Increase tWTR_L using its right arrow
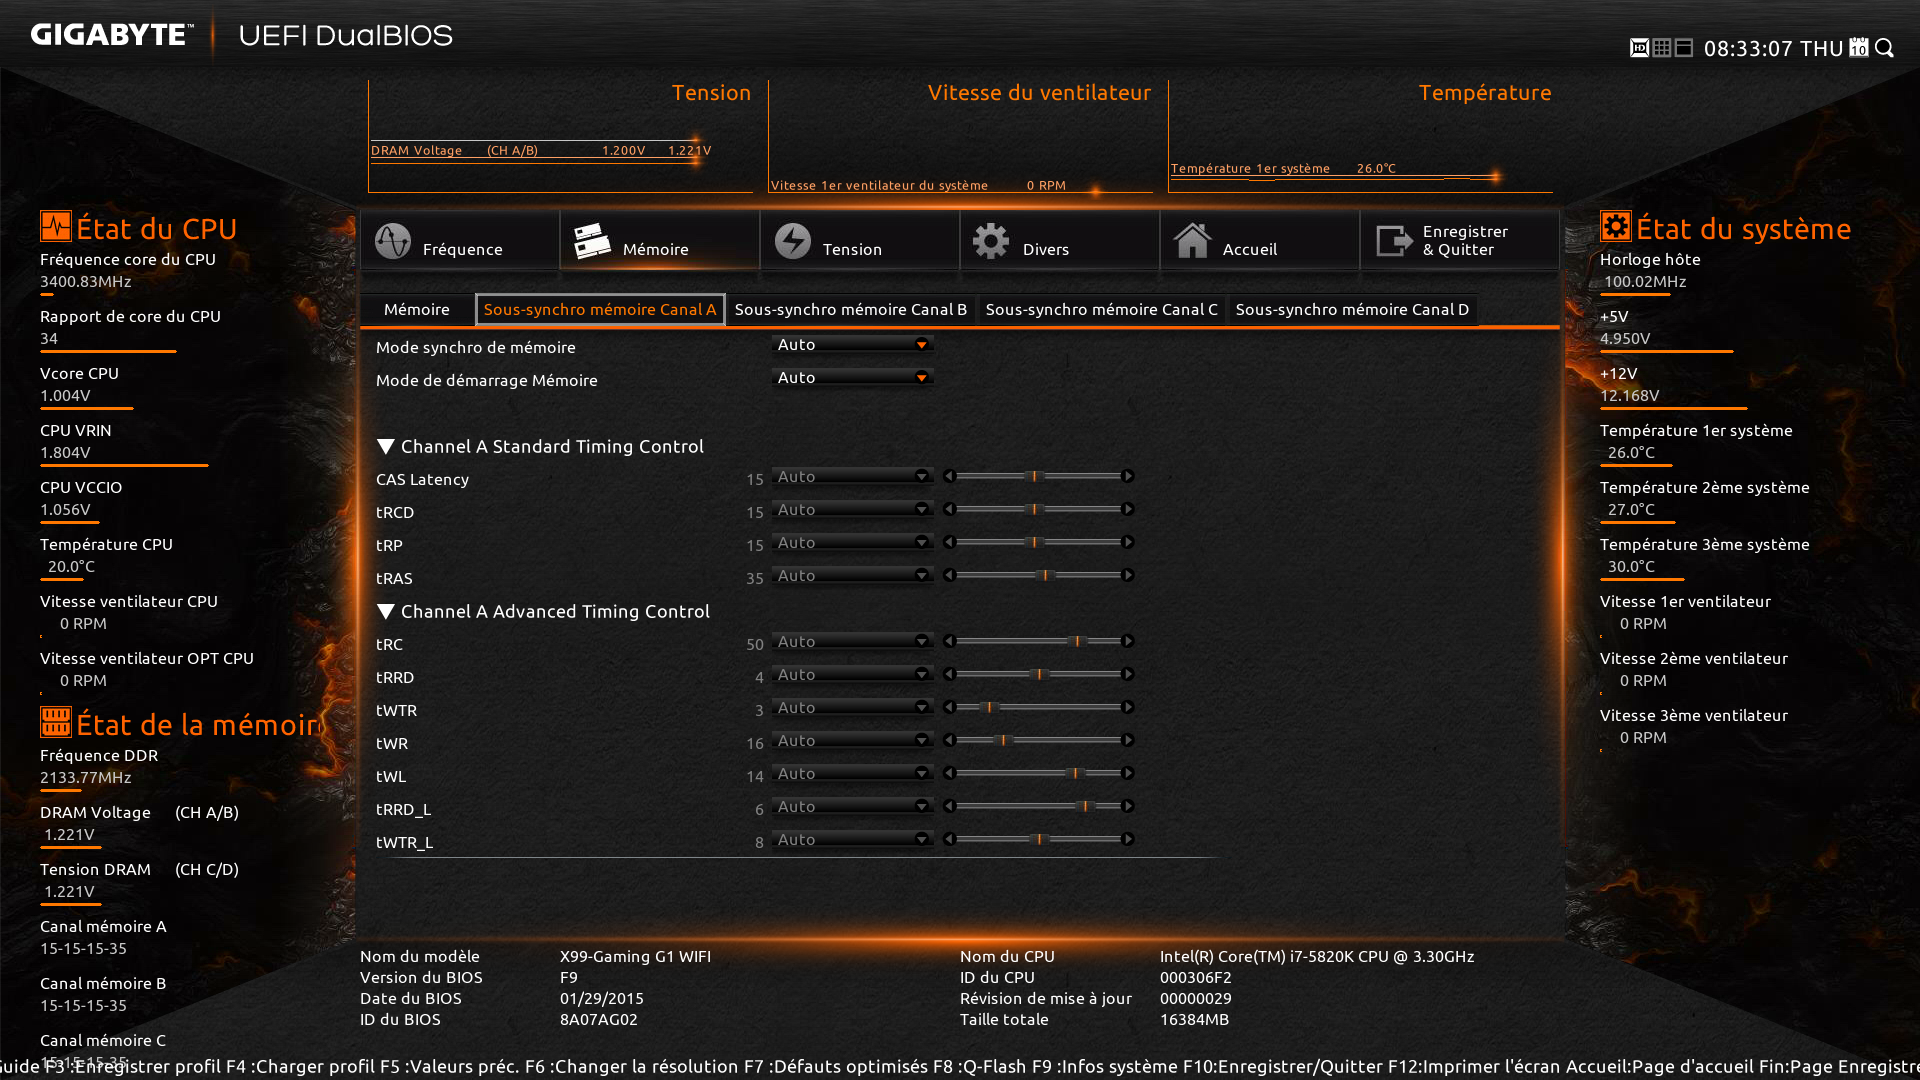 coord(1128,839)
